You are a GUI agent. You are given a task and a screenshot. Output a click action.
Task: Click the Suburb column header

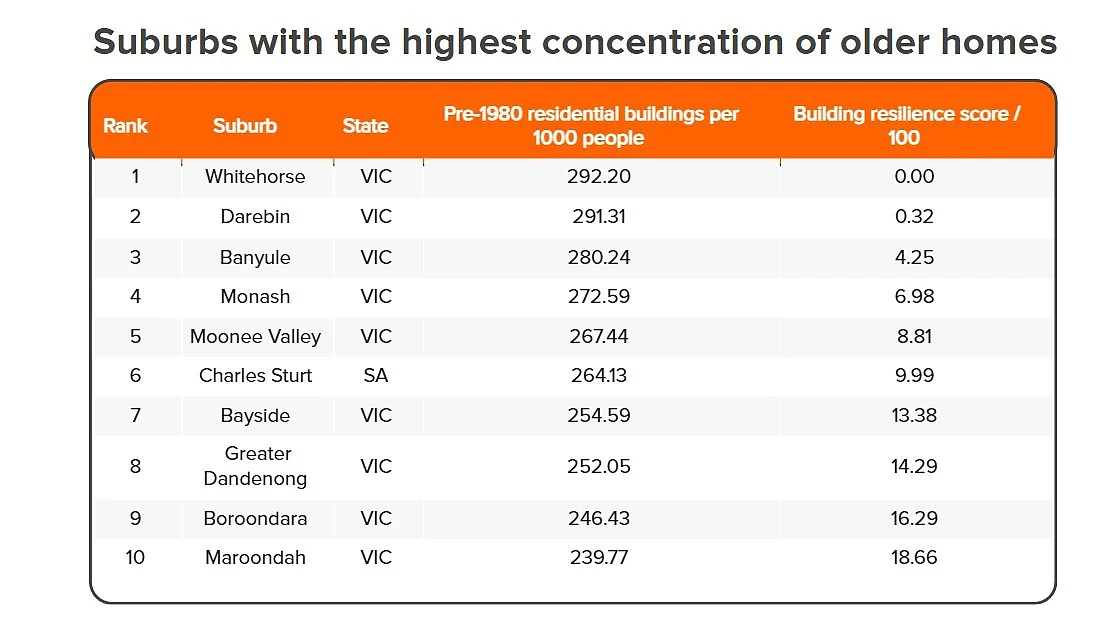pos(245,126)
